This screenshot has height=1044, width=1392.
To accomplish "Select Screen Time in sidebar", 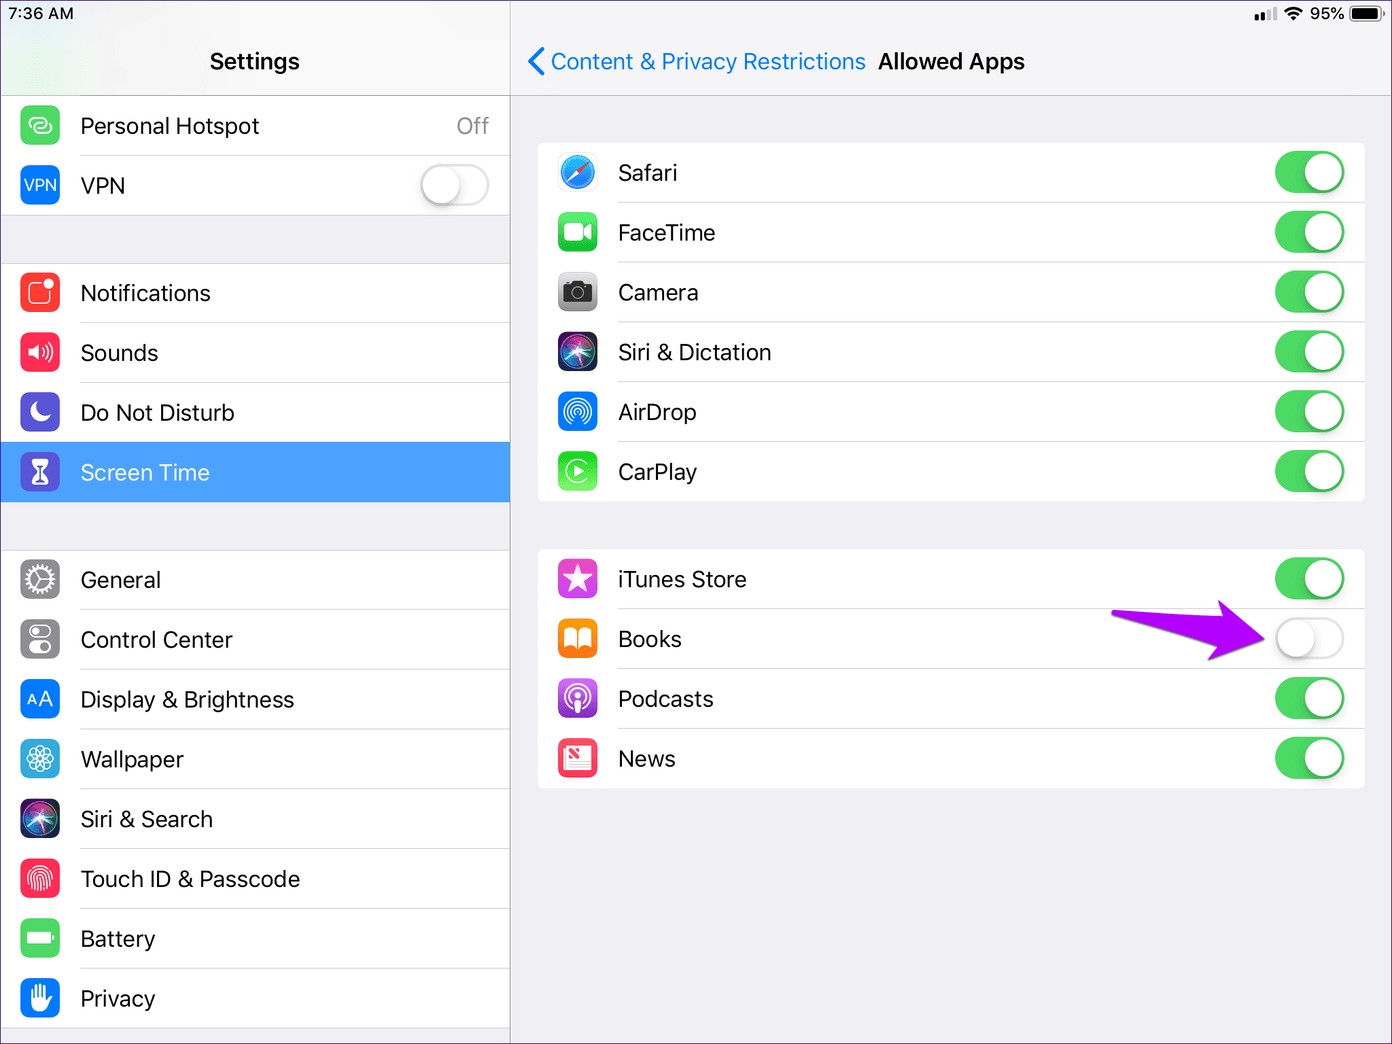I will tap(255, 472).
